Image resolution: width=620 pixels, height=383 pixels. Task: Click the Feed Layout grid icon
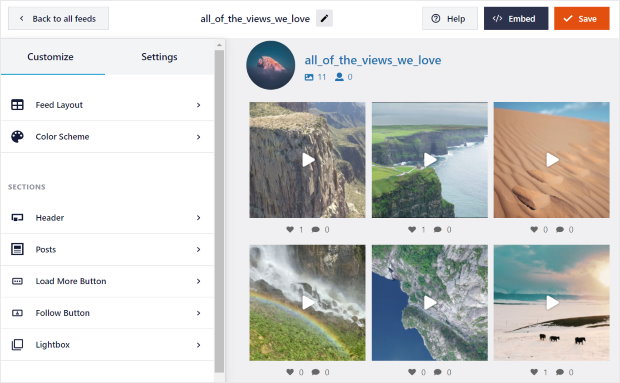click(17, 105)
